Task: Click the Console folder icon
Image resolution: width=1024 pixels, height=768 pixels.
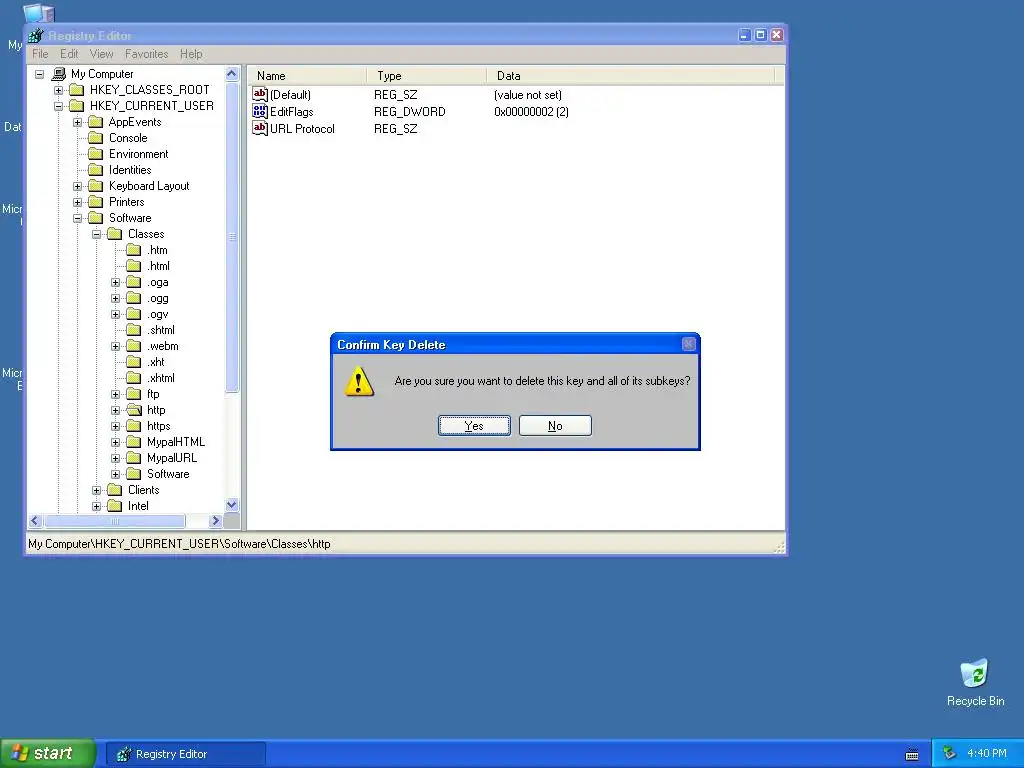Action: point(95,138)
